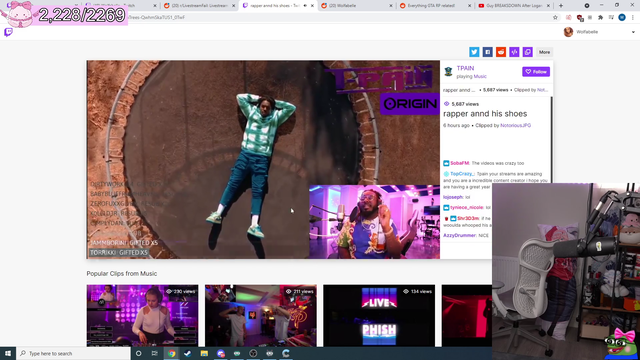
Task: Follow the TPAIN channel
Action: 536,71
